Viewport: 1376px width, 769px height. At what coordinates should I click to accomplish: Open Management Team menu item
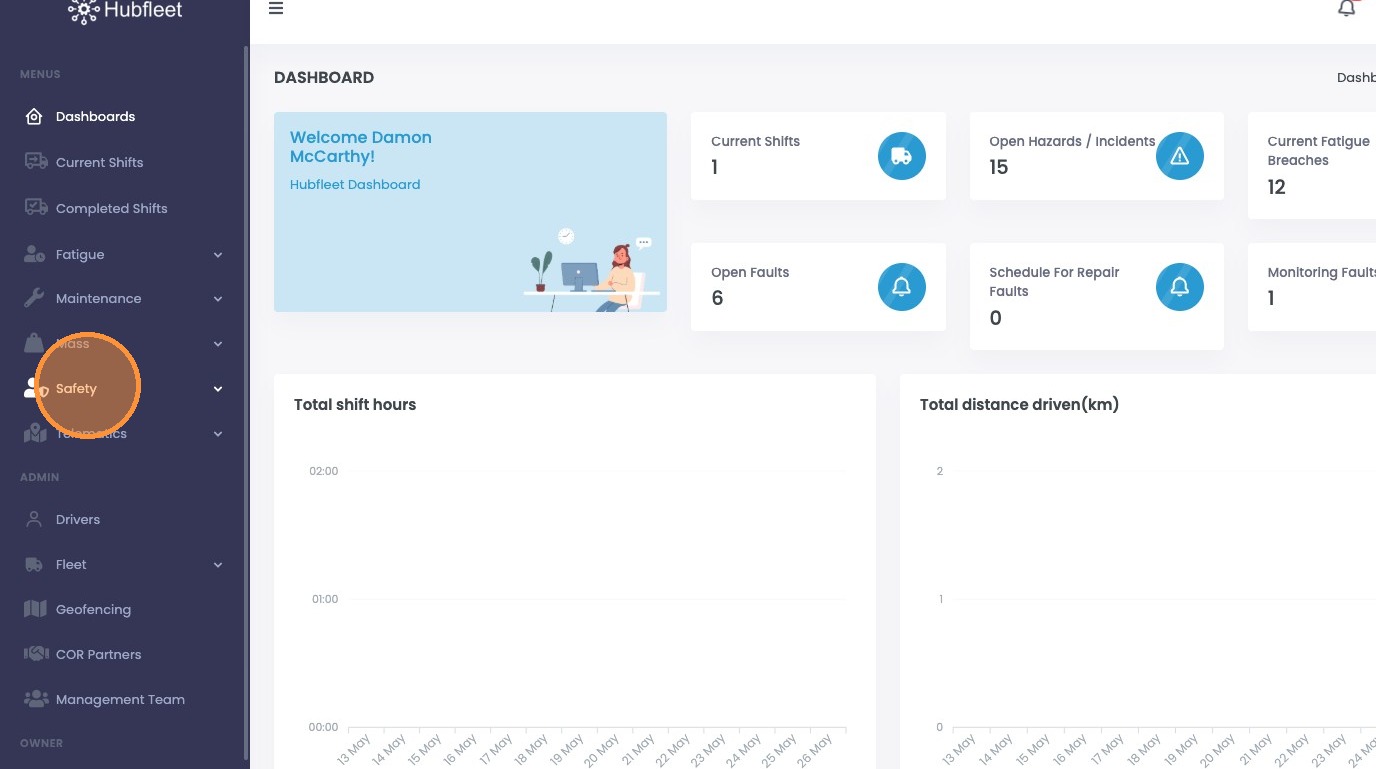pyautogui.click(x=122, y=700)
